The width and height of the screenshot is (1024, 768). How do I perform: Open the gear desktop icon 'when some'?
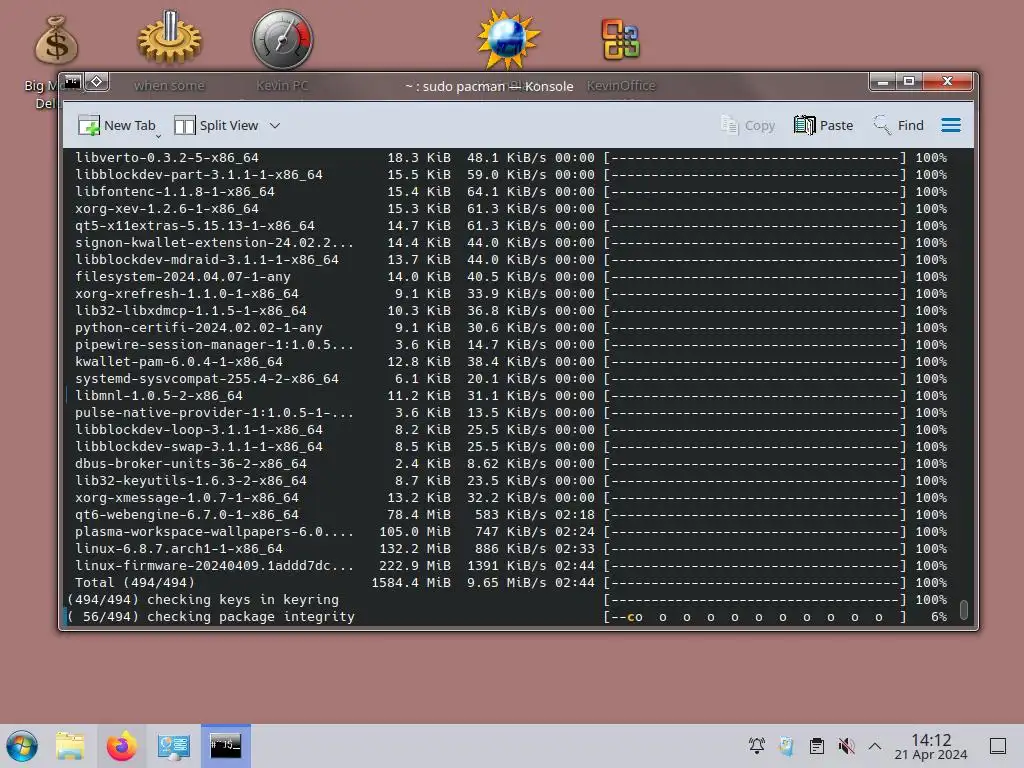(169, 39)
